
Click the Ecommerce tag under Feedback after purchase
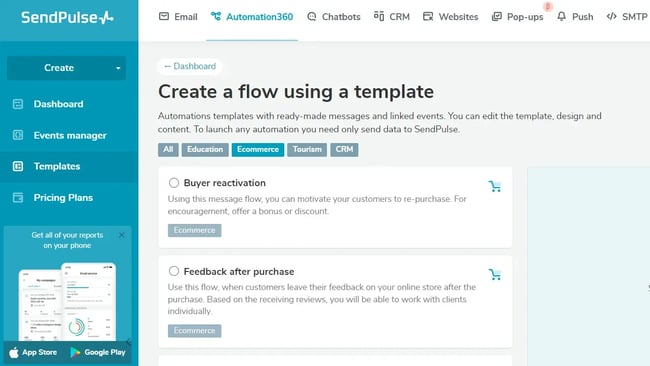(194, 331)
